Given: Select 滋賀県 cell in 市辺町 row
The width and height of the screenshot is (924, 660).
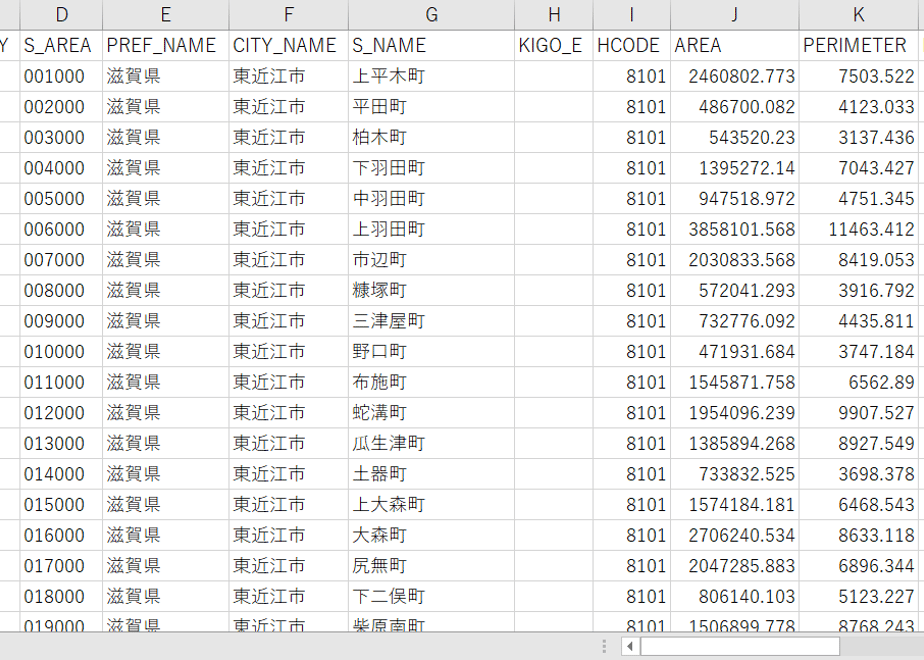Looking at the screenshot, I should tap(166, 260).
